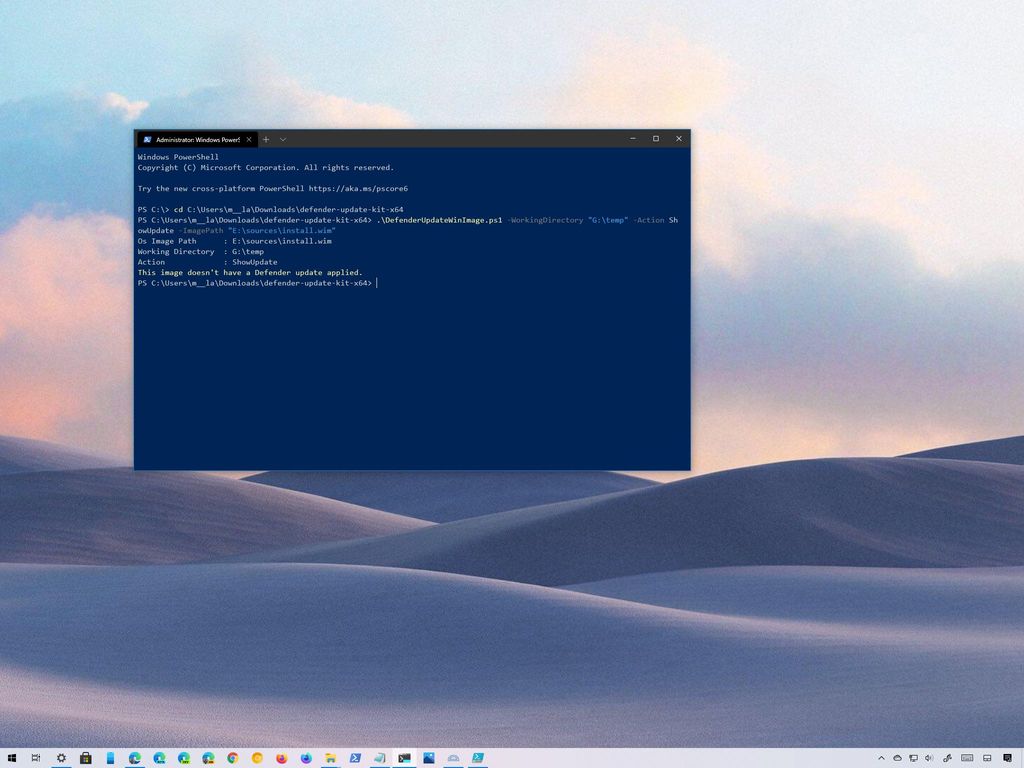Open Task View from the taskbar
The image size is (1024, 768).
(x=37, y=758)
